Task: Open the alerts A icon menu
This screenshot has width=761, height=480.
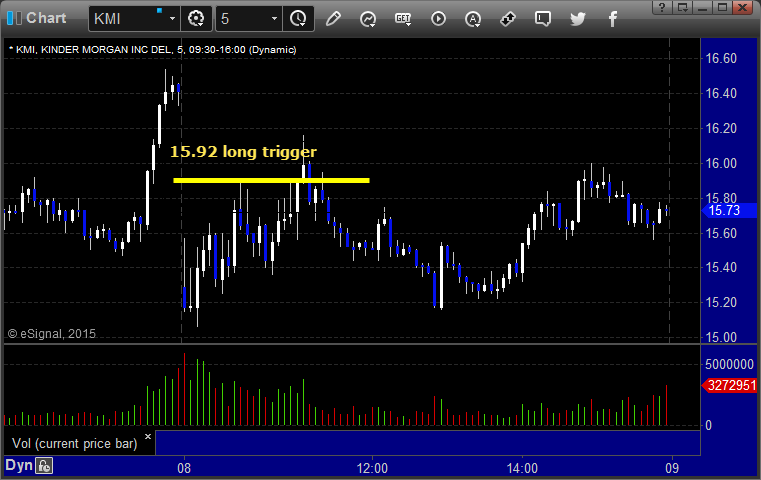Action: 473,19
